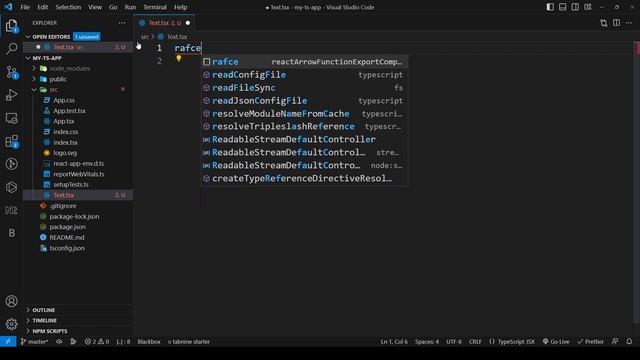Open the Source Control view
The height and width of the screenshot is (360, 640).
[x=11, y=72]
